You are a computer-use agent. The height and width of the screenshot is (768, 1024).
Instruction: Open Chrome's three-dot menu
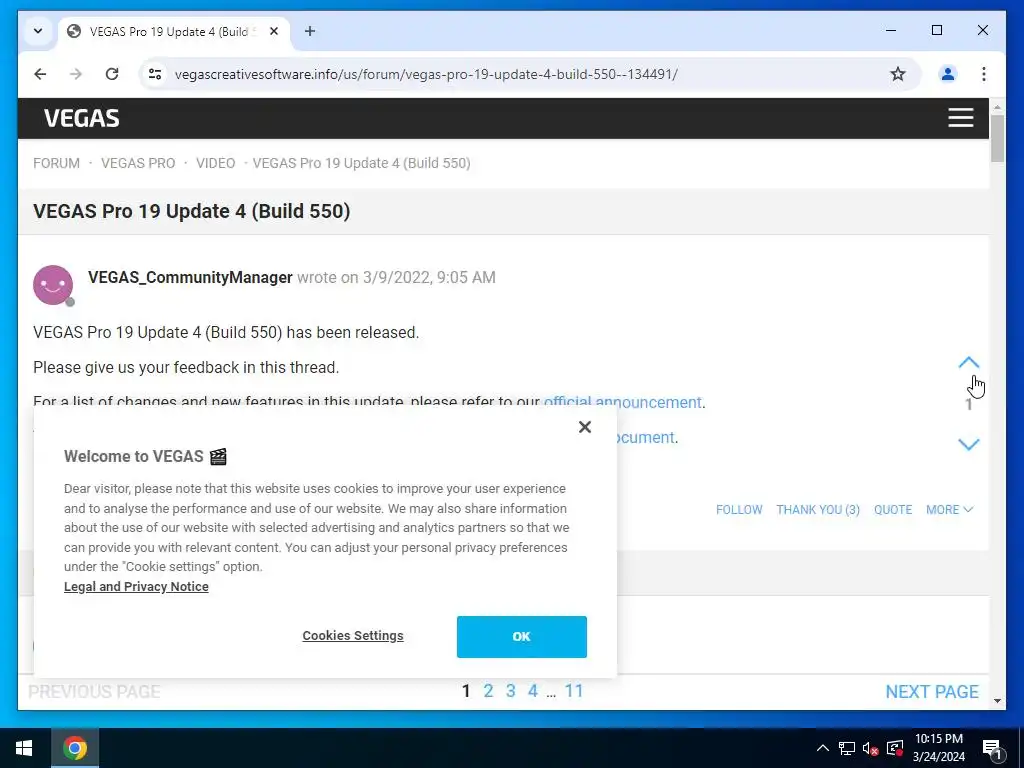(x=984, y=74)
